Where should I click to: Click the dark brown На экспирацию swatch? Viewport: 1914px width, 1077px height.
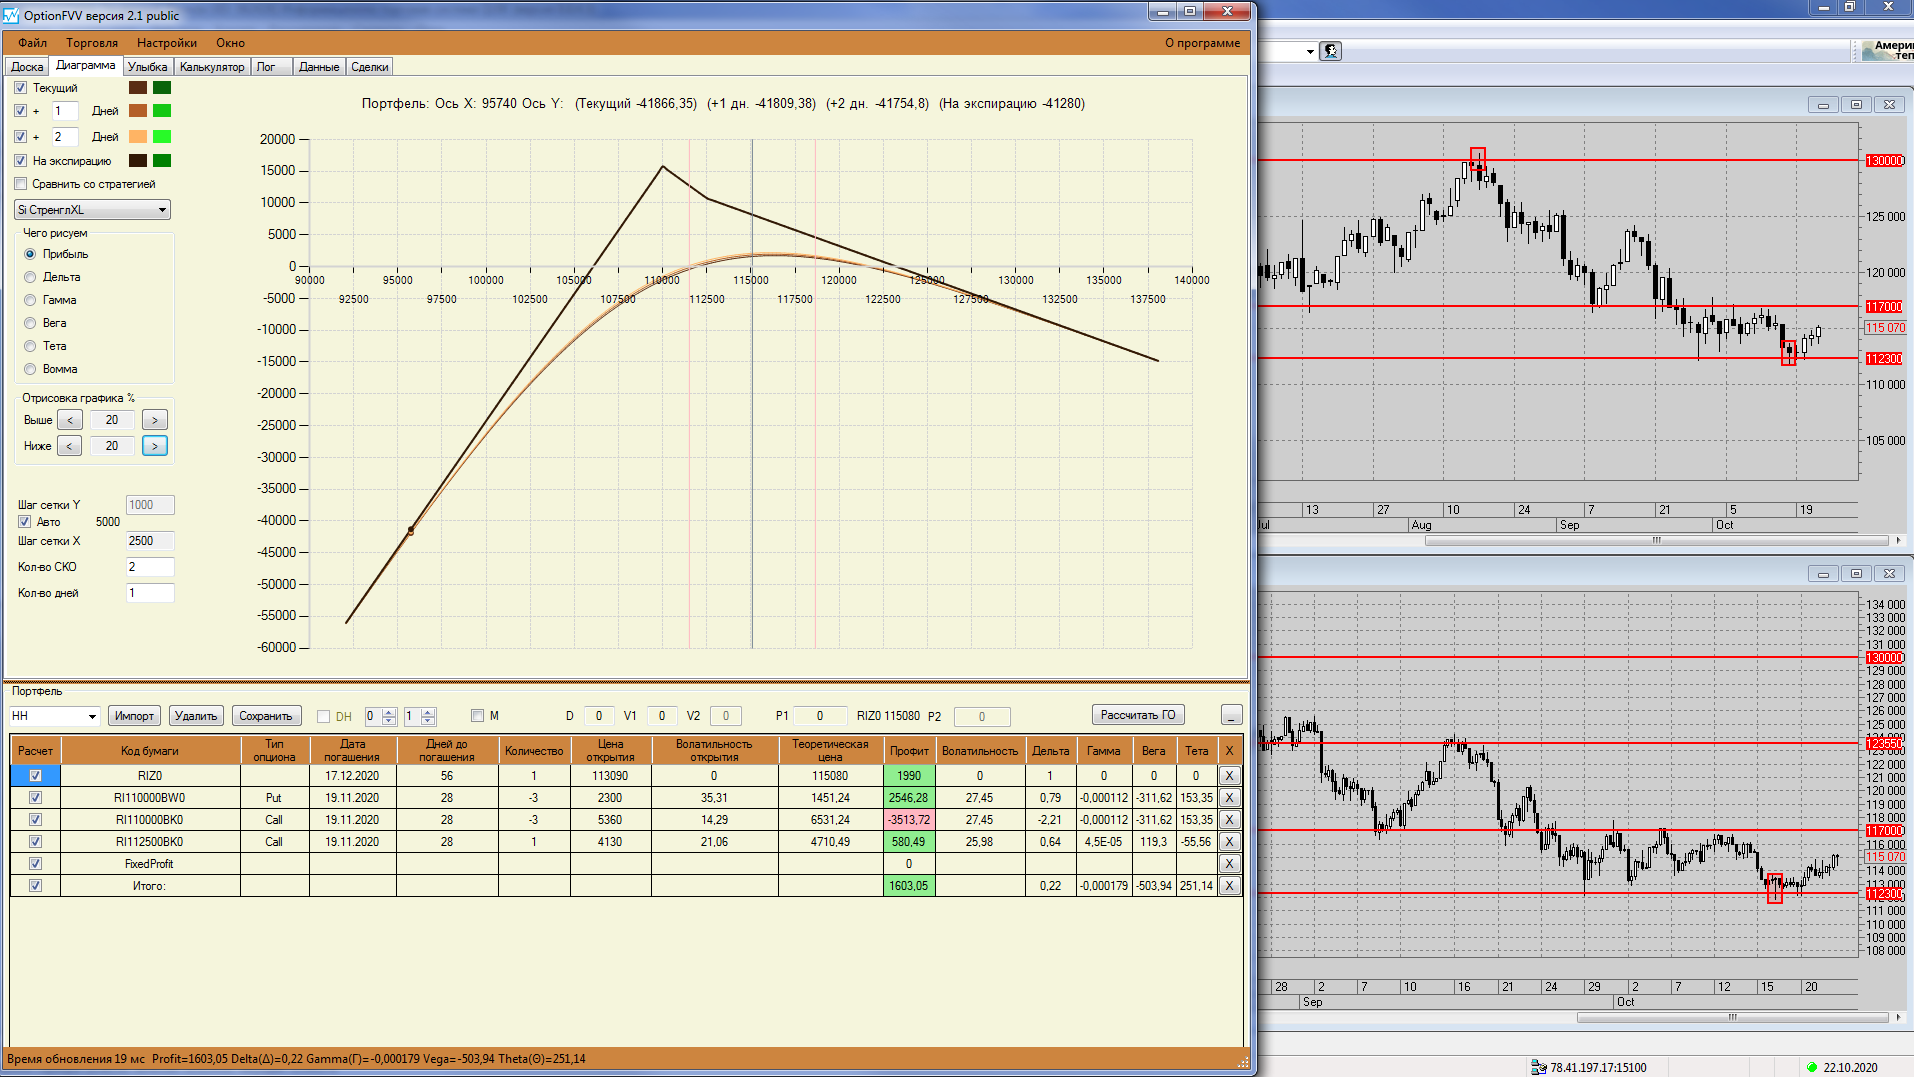tap(138, 161)
